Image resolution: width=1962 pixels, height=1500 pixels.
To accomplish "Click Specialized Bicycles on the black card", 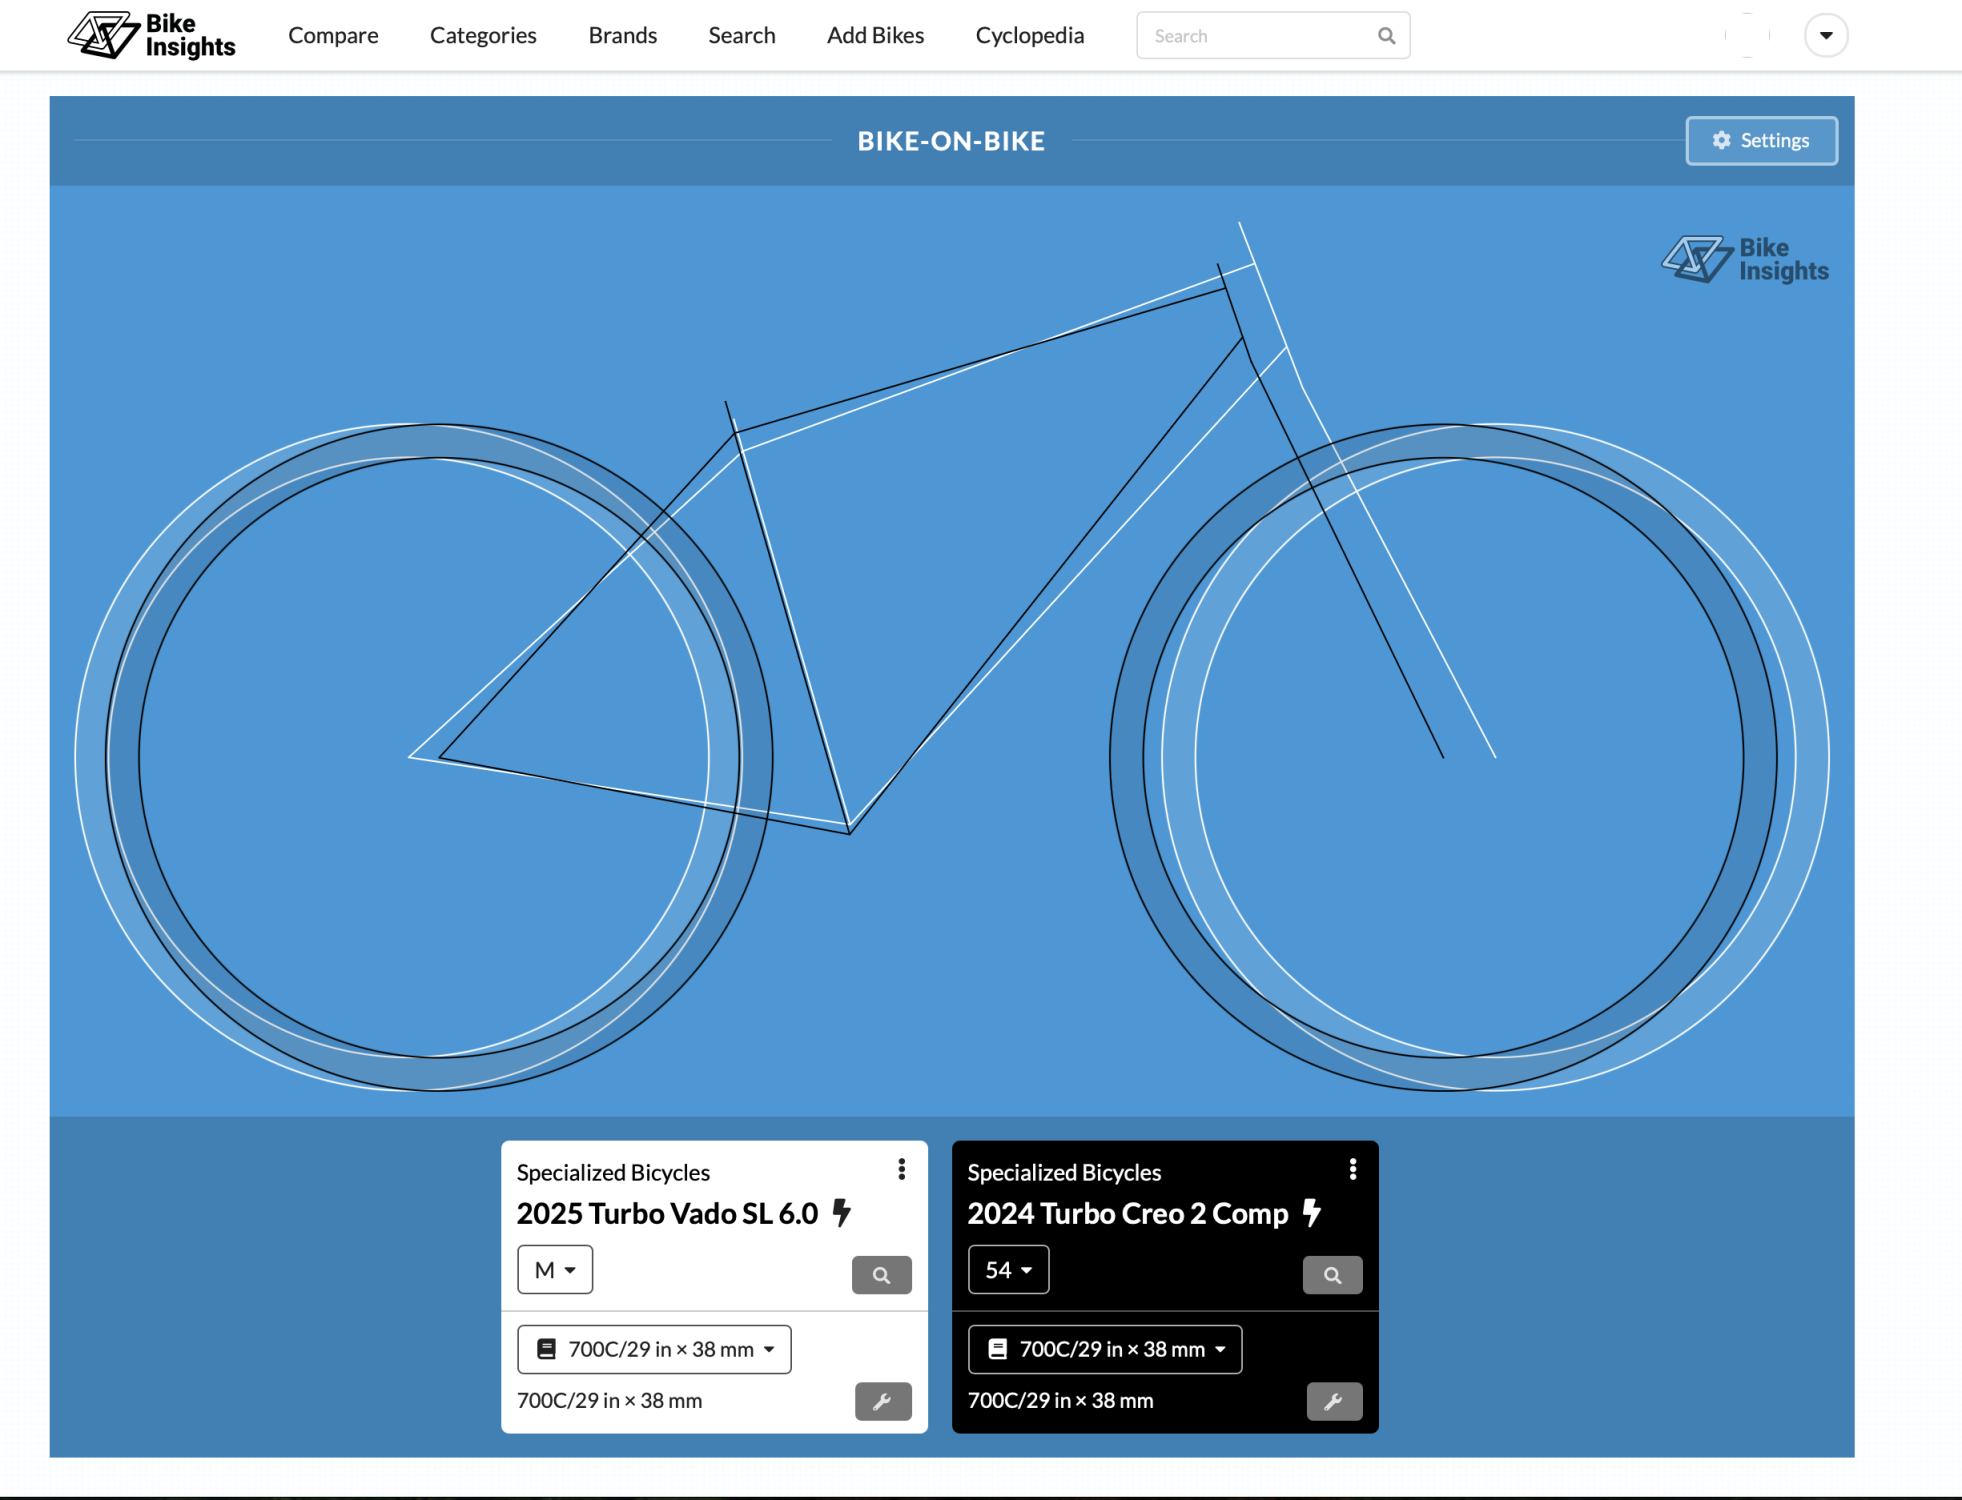I will point(1064,1172).
